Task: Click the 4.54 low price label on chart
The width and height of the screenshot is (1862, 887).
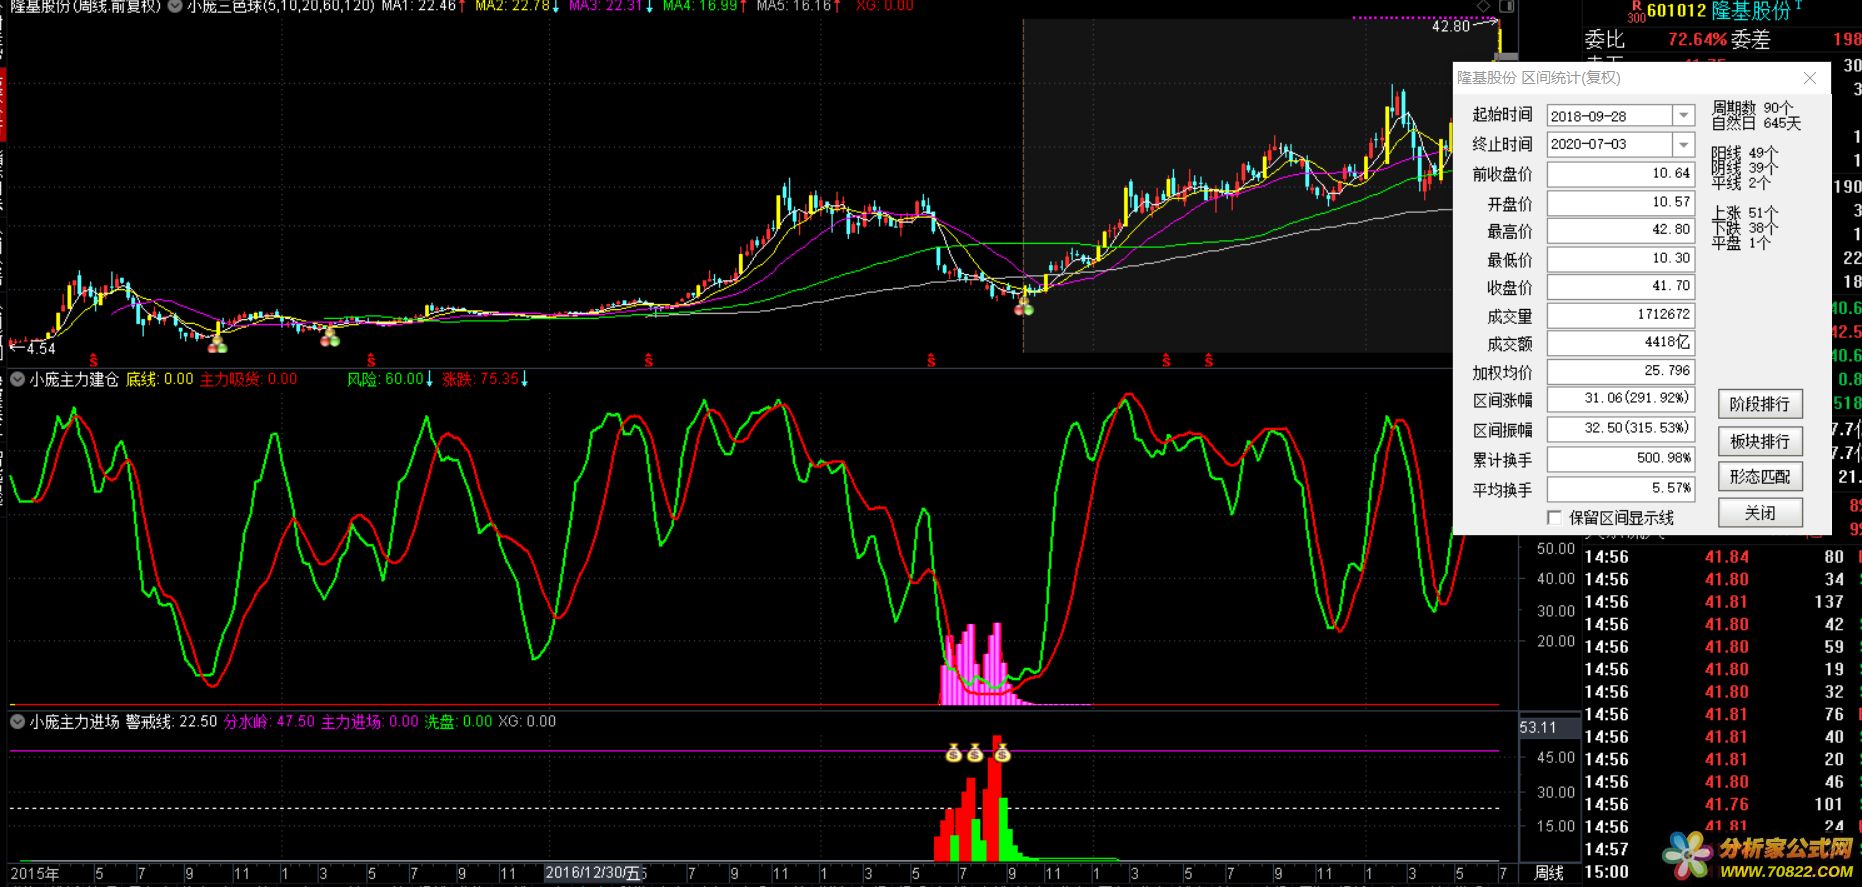Action: coord(41,349)
